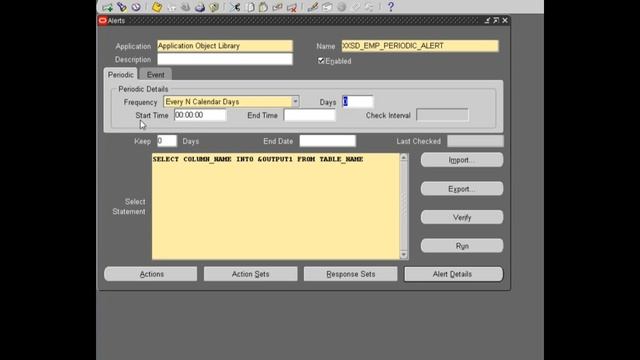This screenshot has height=360, width=640.
Task: Click the Select Statement scrollbar up arrow
Action: [404, 158]
